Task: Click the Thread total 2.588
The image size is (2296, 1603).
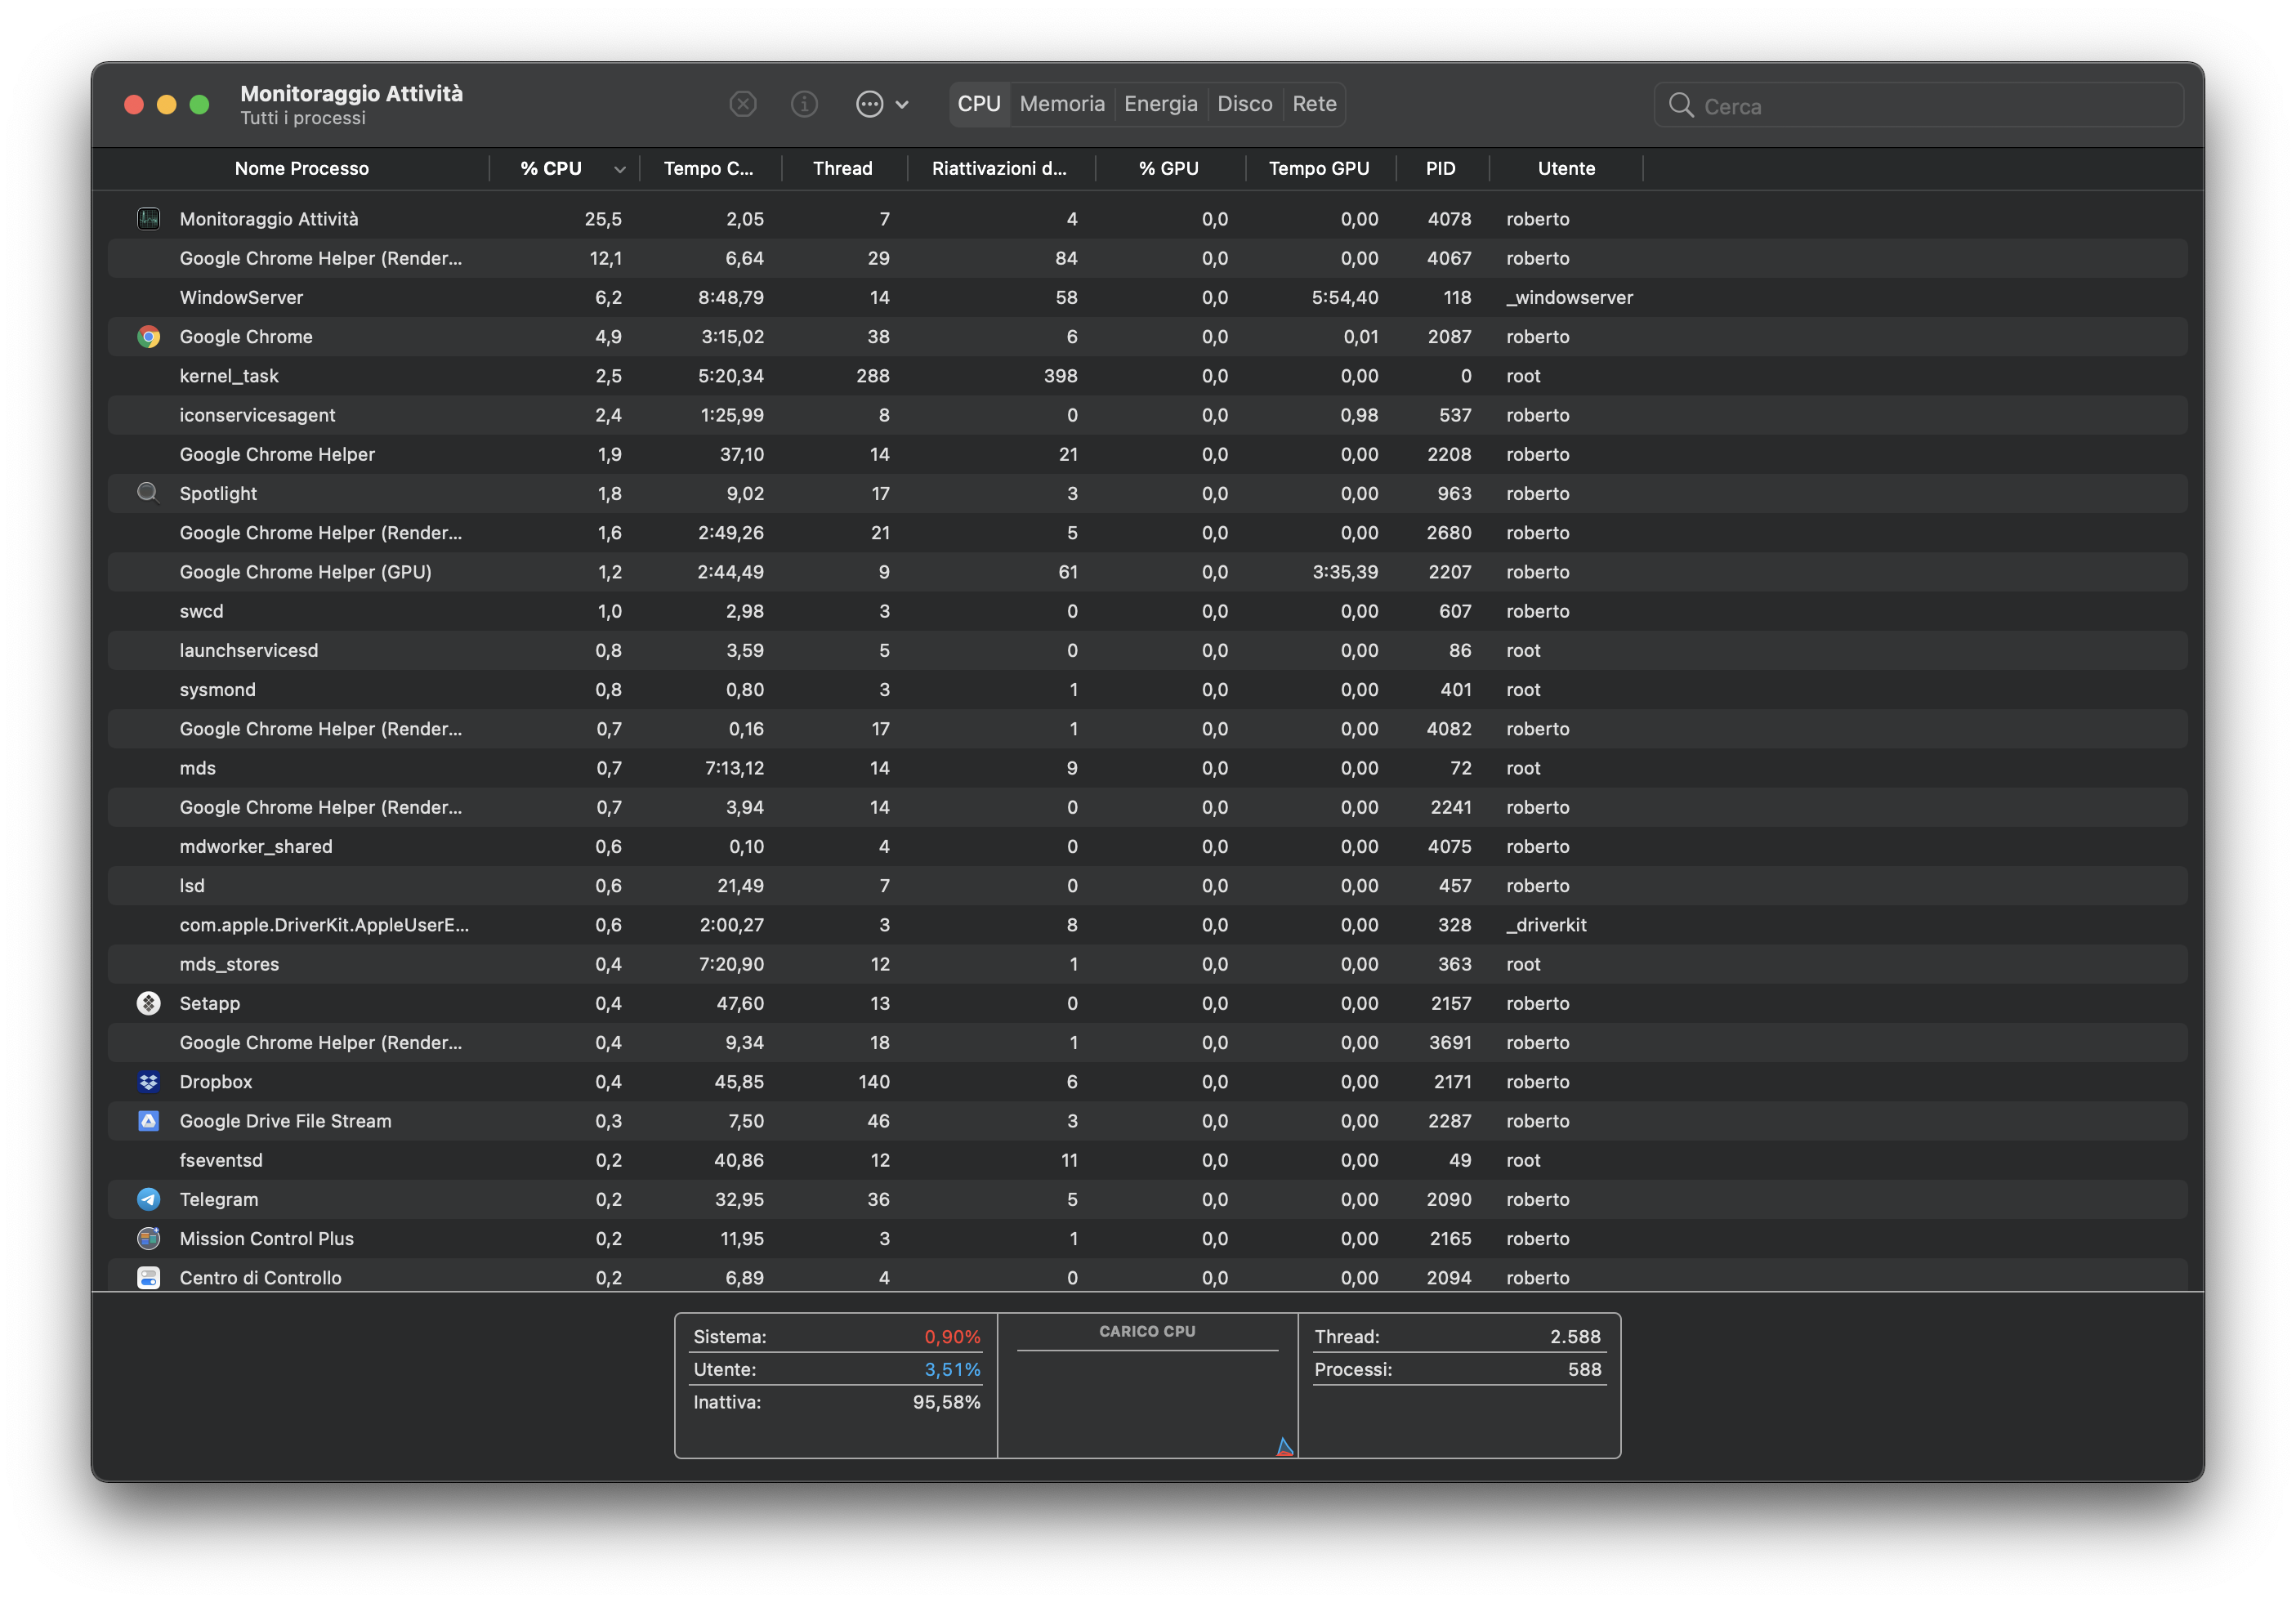Action: [x=1575, y=1337]
